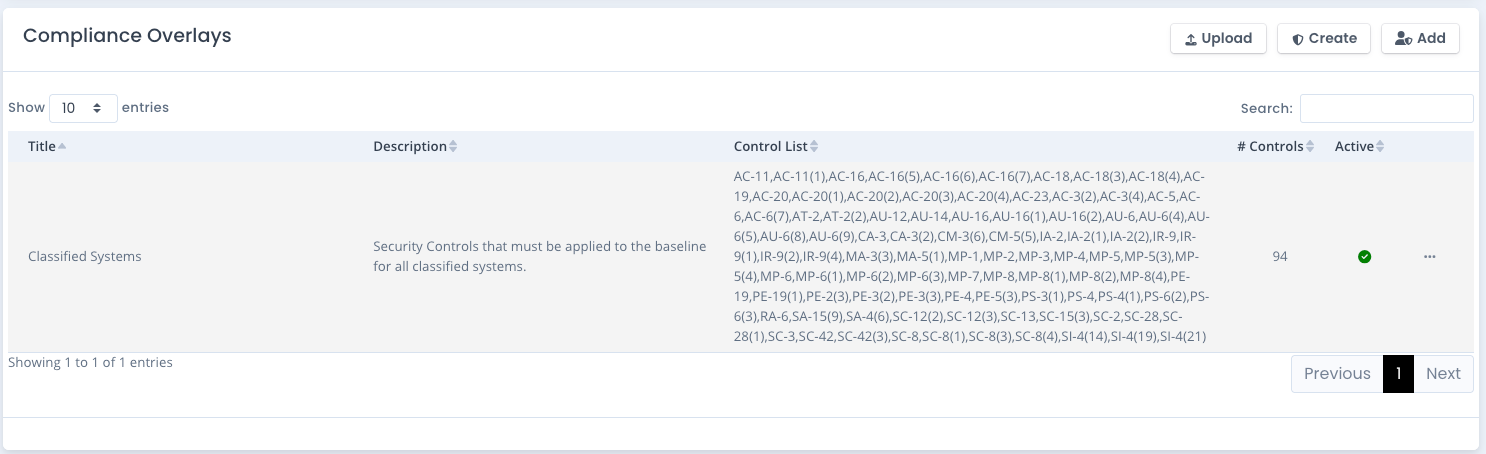Click the user icon in Add
The width and height of the screenshot is (1486, 454).
1402,39
